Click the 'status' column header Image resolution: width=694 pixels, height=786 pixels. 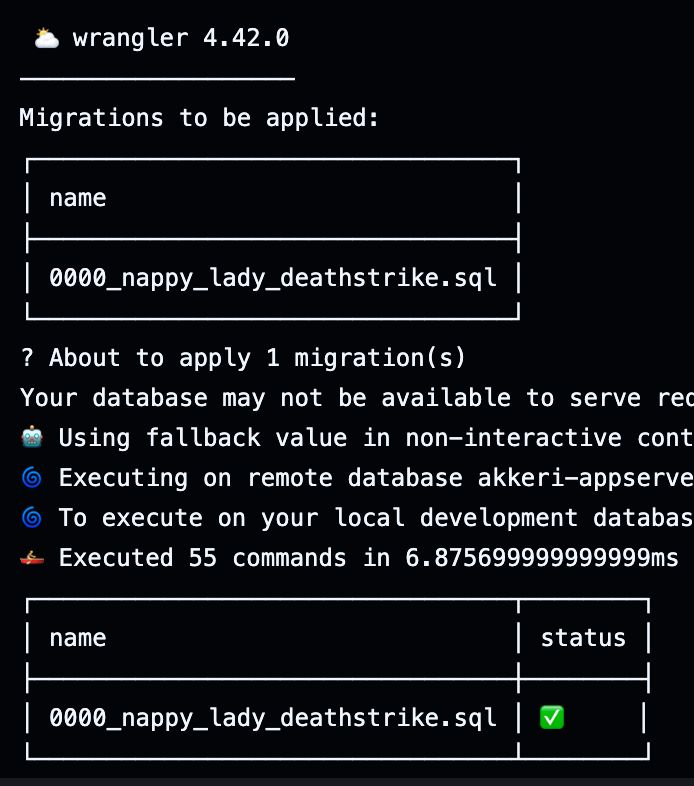coord(583,638)
